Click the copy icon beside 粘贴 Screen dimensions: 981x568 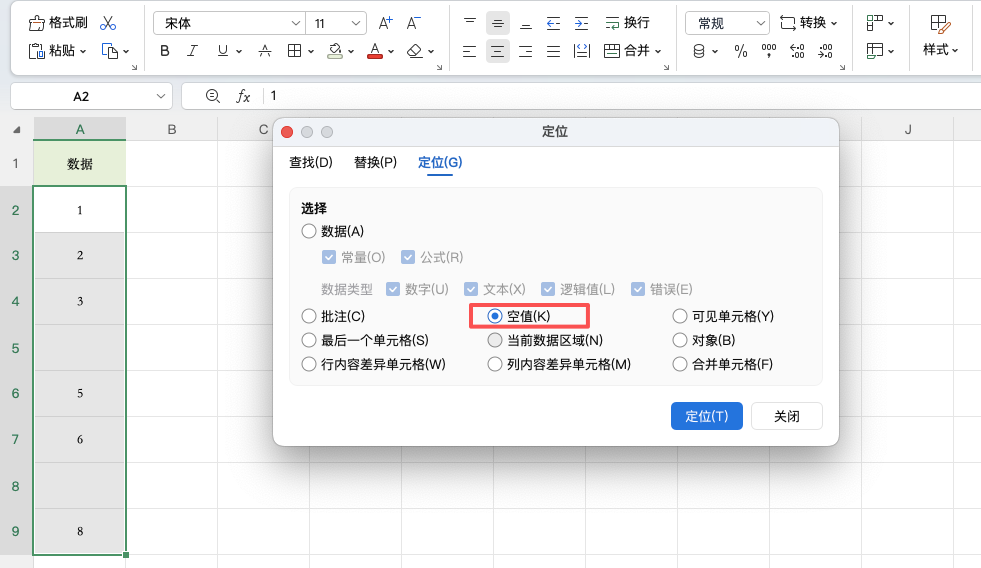[x=110, y=51]
